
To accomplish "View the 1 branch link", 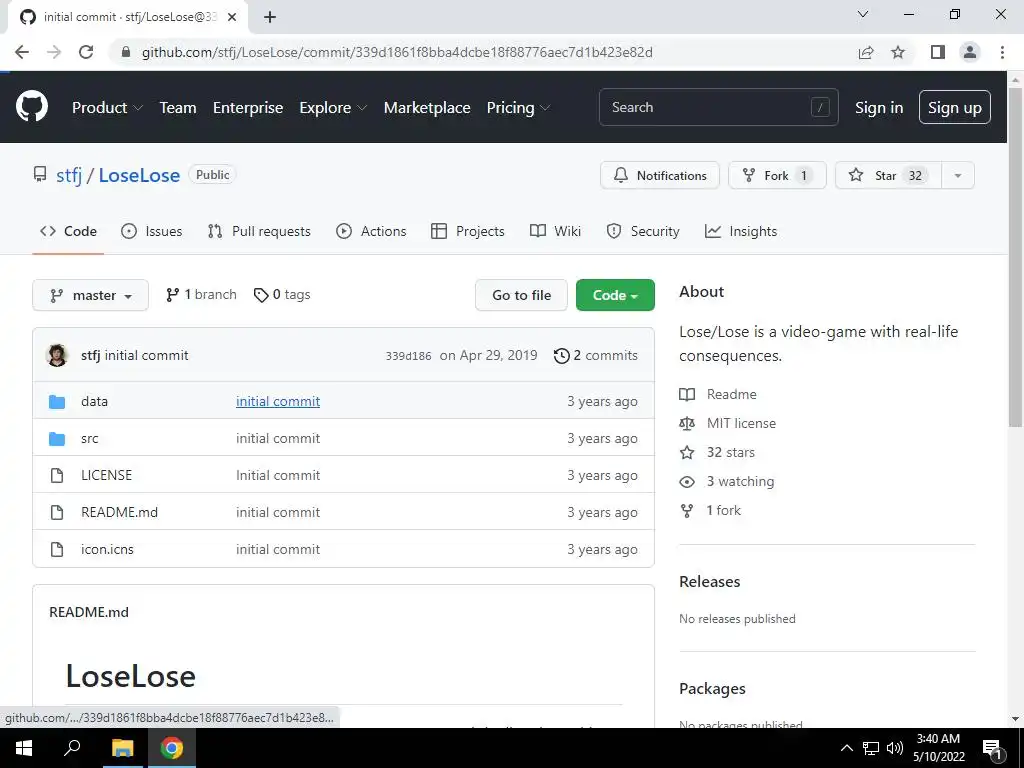I will tap(201, 295).
